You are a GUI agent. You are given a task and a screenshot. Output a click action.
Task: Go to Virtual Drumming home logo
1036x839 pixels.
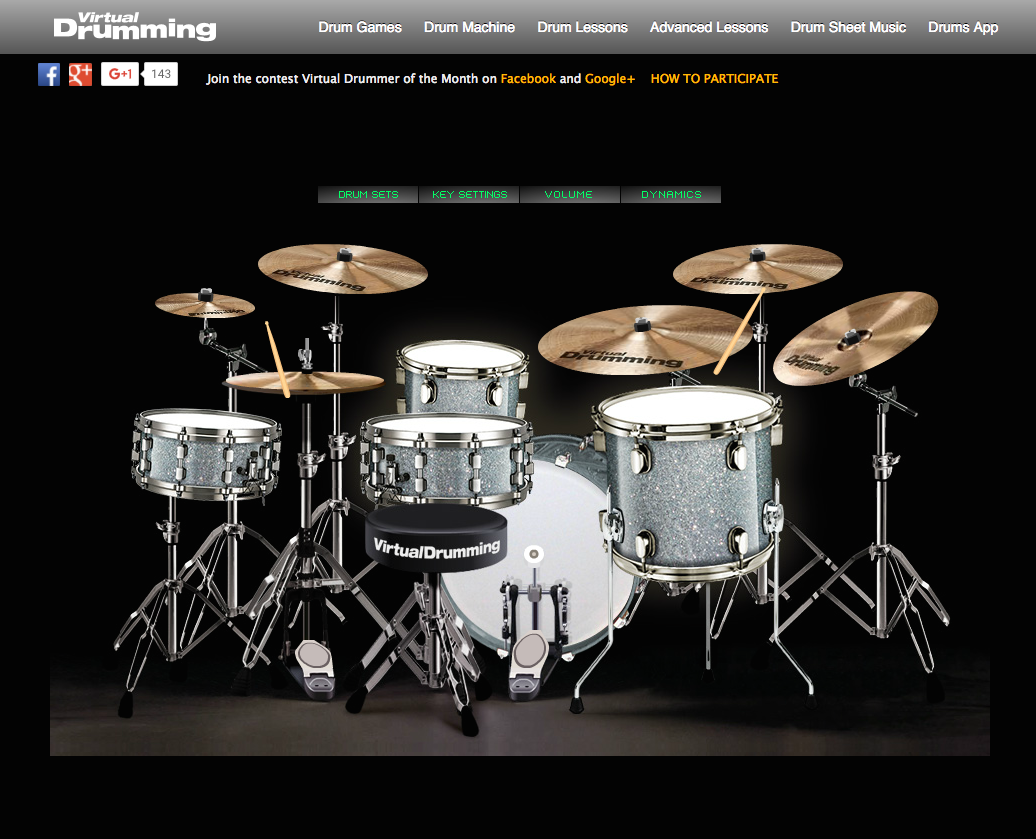135,26
